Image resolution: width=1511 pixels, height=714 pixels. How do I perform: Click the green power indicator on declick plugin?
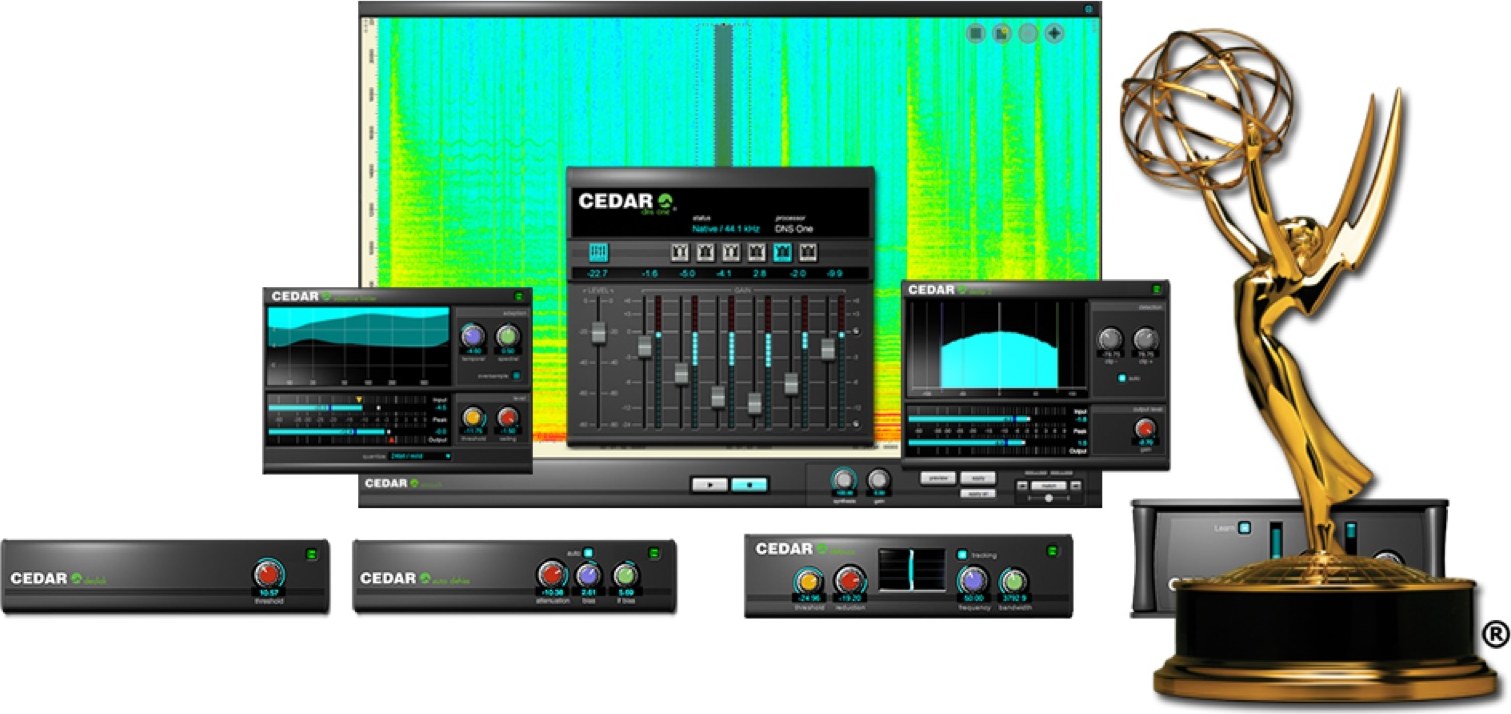(310, 551)
